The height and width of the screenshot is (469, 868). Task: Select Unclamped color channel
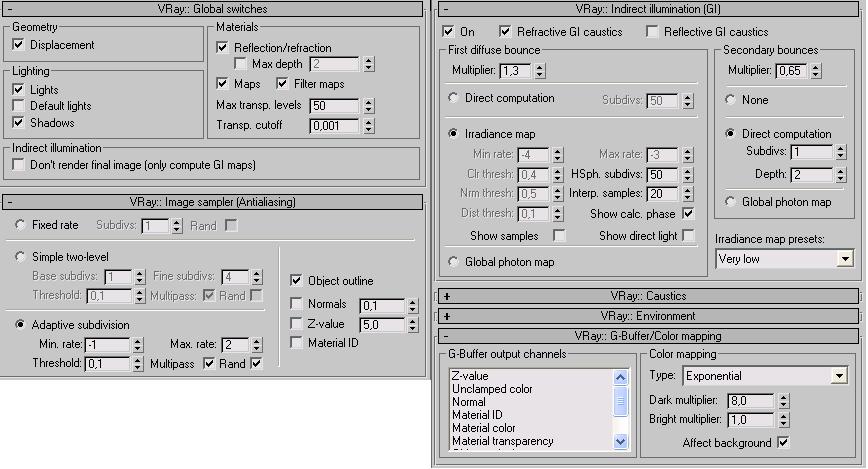click(492, 389)
